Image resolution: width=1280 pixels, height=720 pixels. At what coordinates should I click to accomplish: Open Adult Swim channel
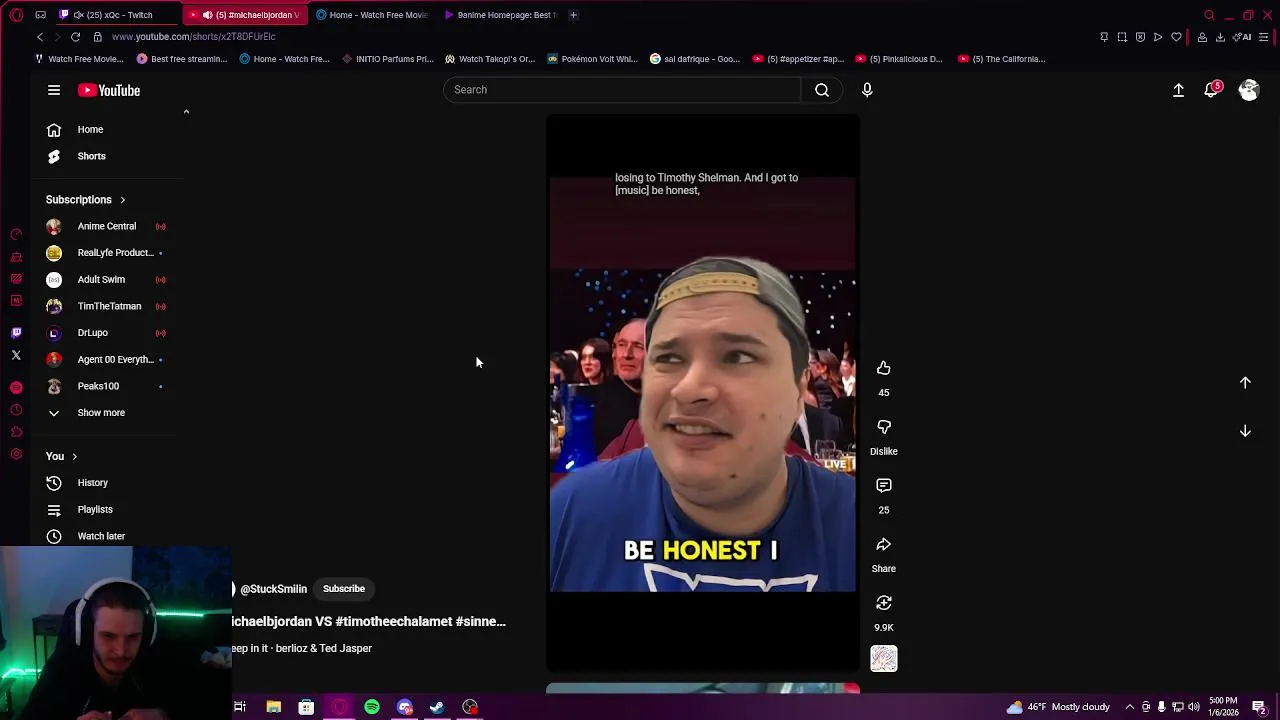(101, 280)
